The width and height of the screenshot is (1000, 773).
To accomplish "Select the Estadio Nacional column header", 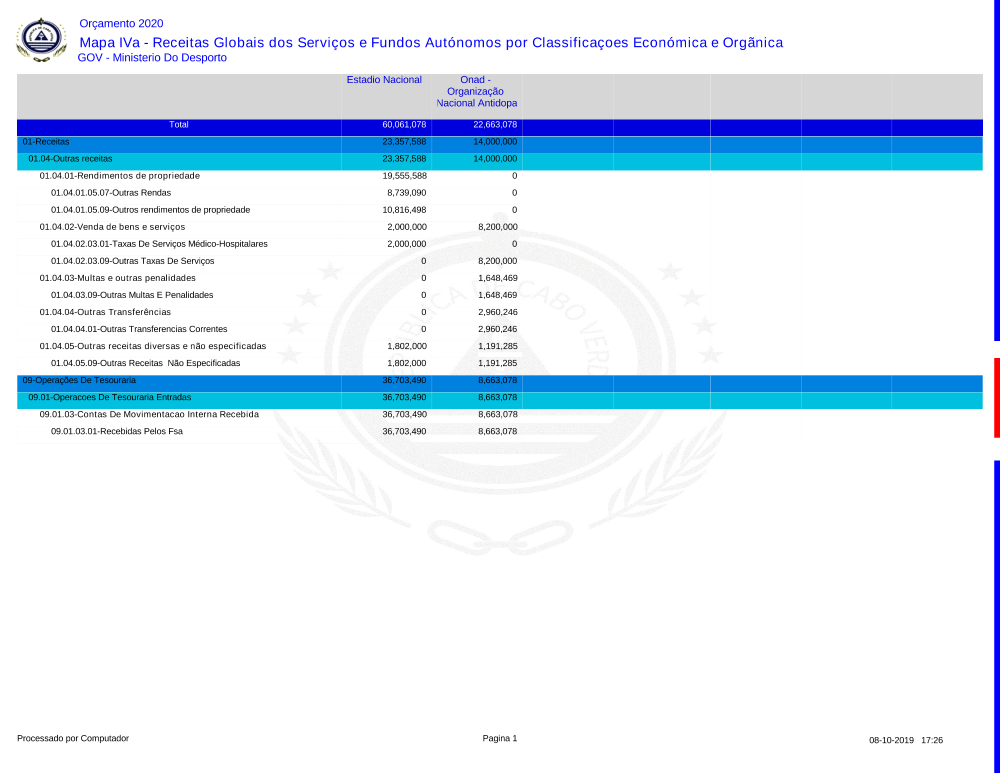I will [384, 80].
